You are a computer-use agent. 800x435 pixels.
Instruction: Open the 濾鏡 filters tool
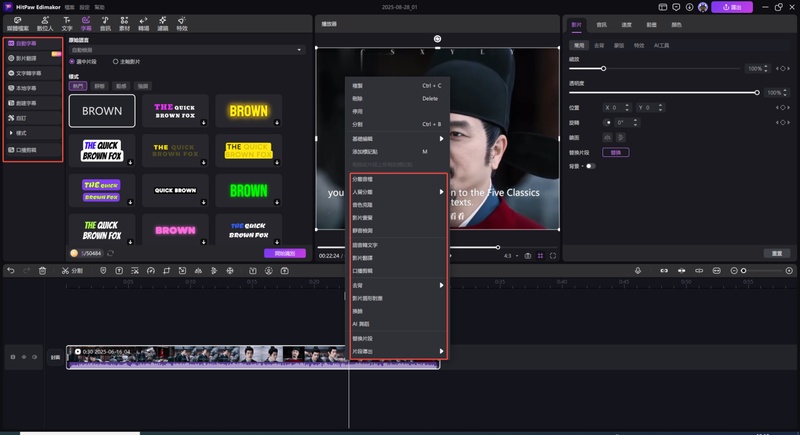tap(163, 23)
